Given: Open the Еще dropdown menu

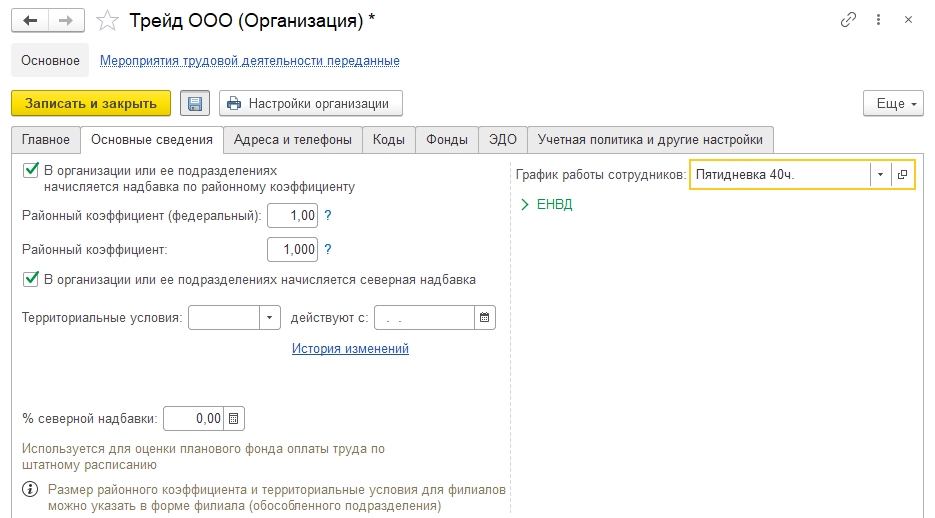Looking at the screenshot, I should tap(892, 103).
